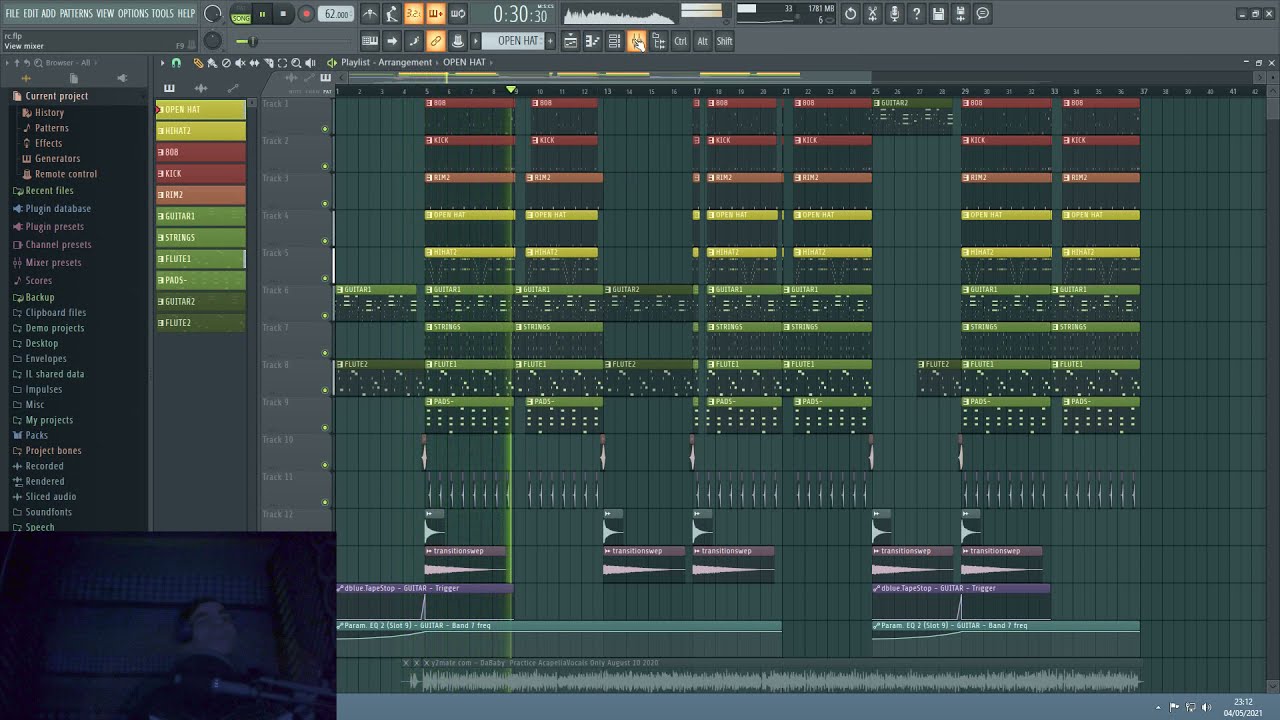Toggle loop recording icon
The image size is (1280, 720).
(x=458, y=14)
